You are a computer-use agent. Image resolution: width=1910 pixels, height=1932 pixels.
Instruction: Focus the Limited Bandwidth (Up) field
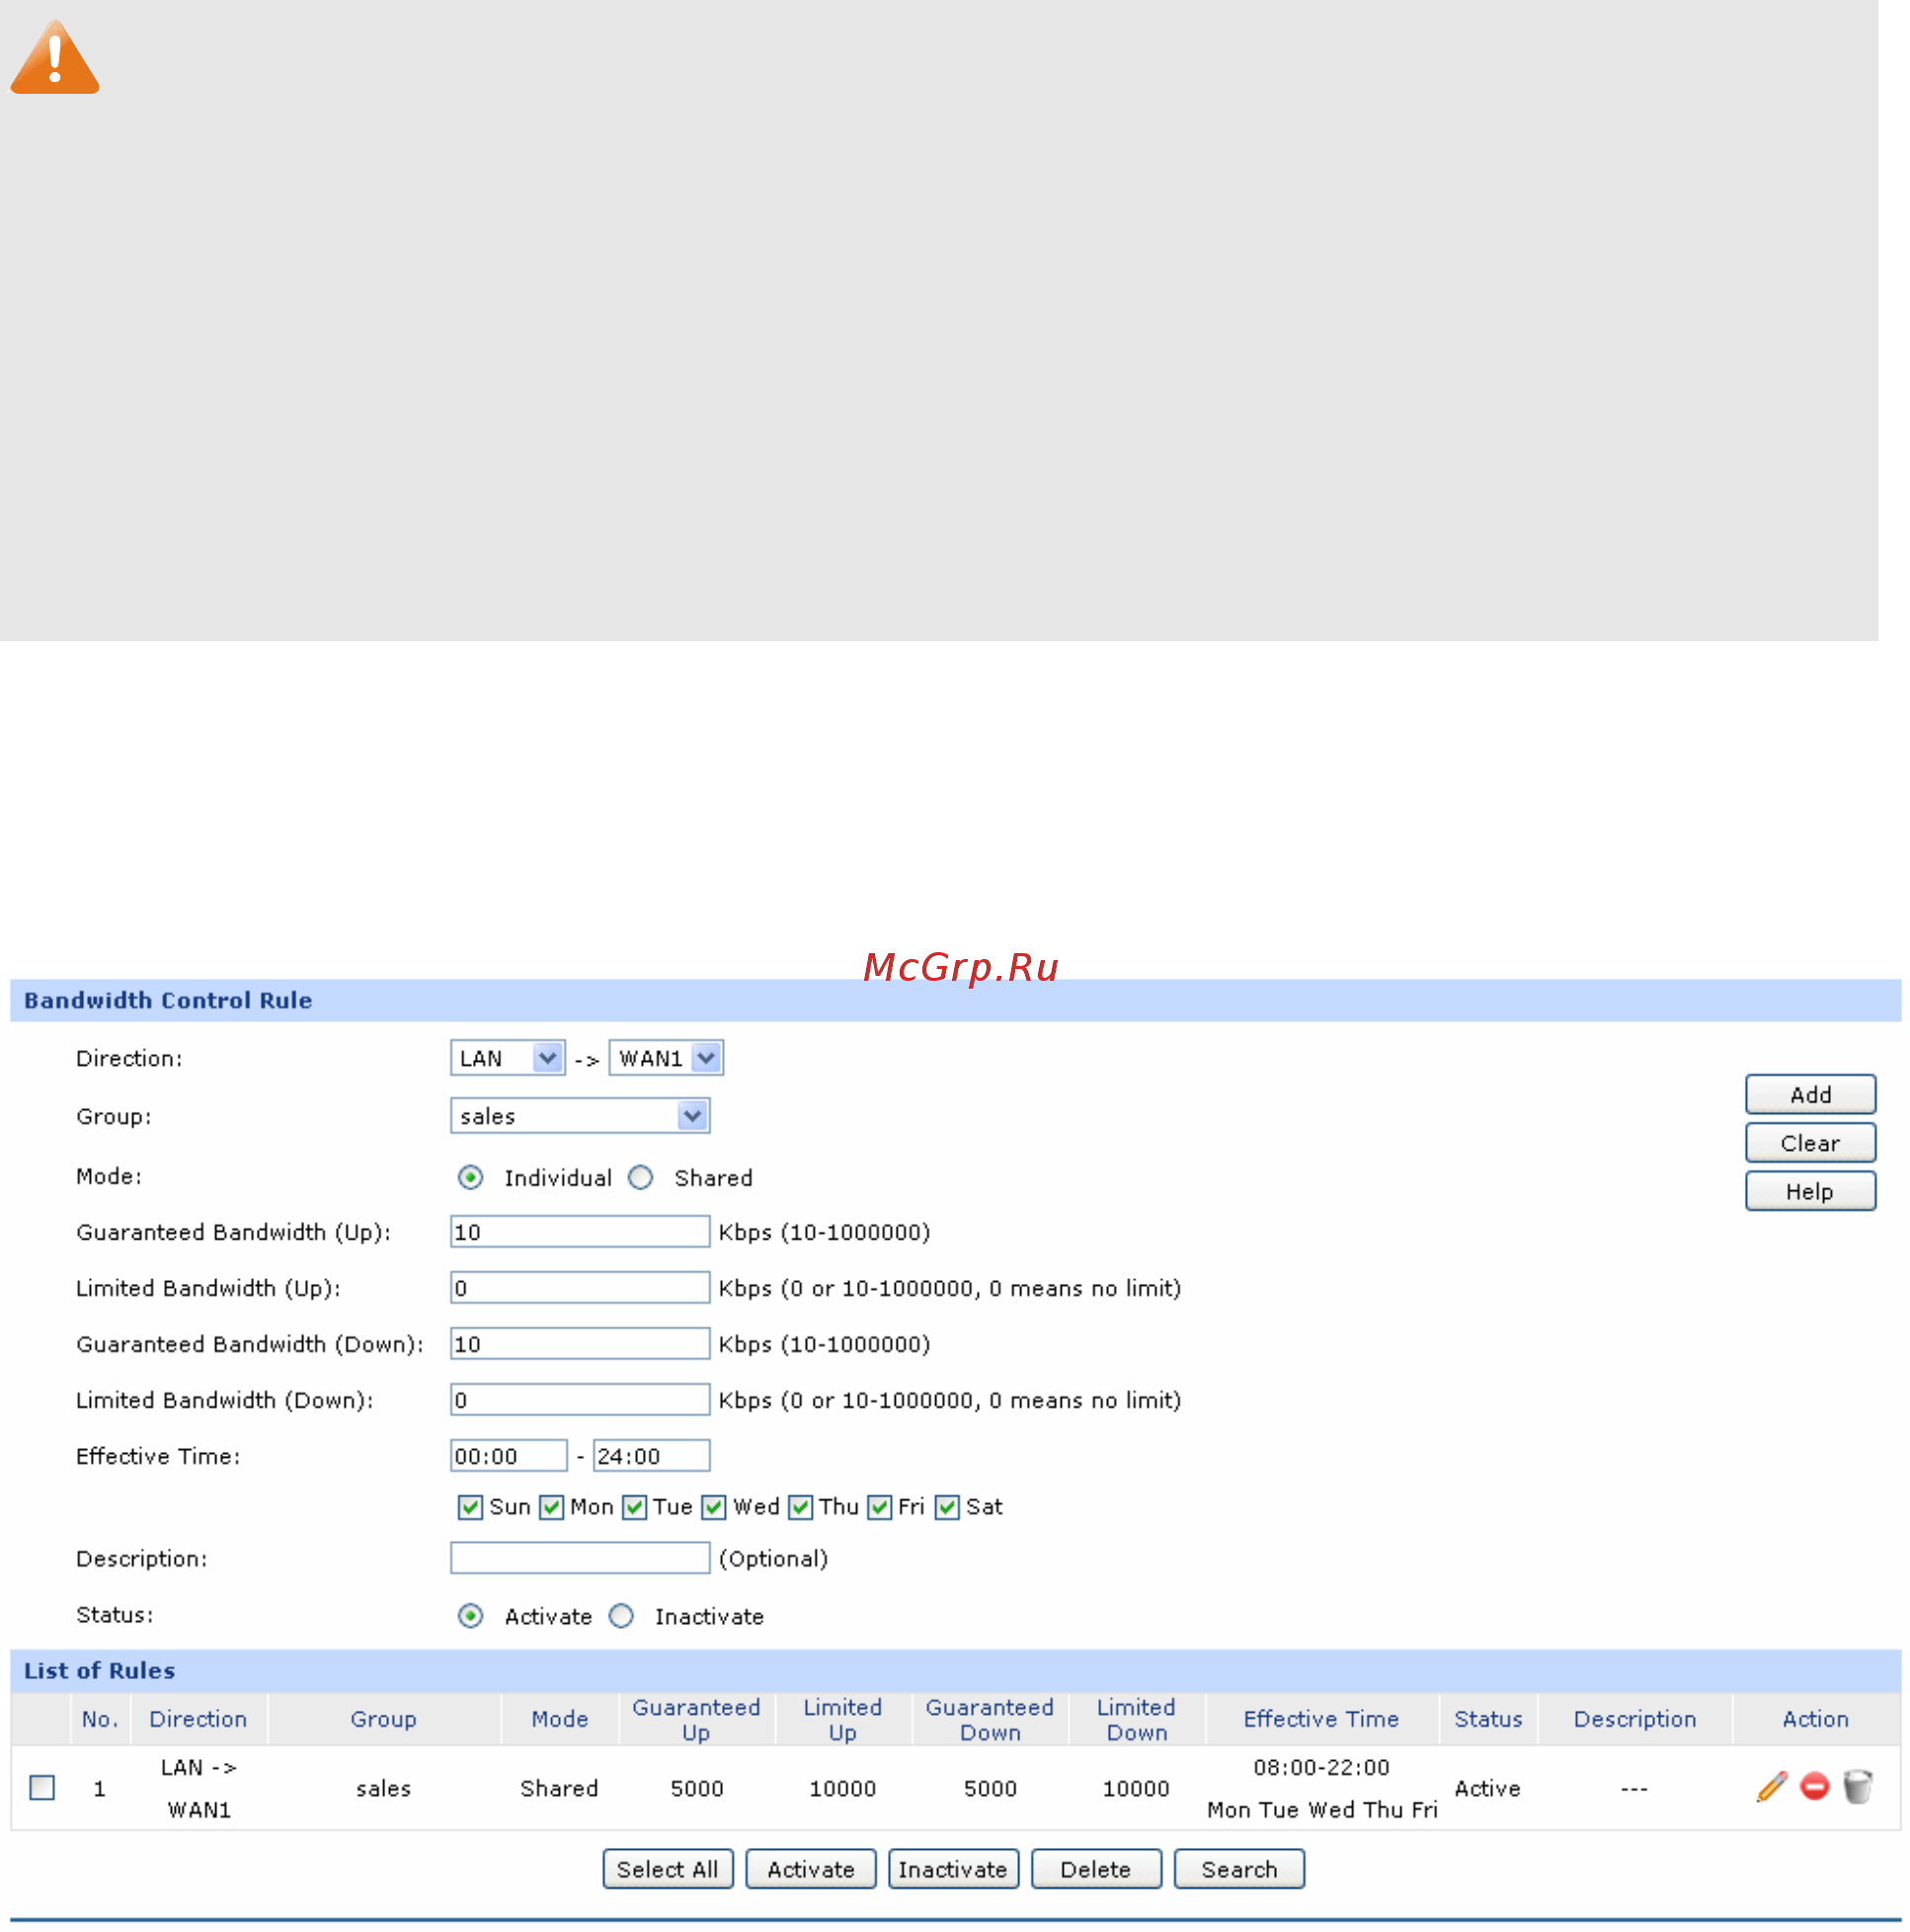[x=580, y=1288]
